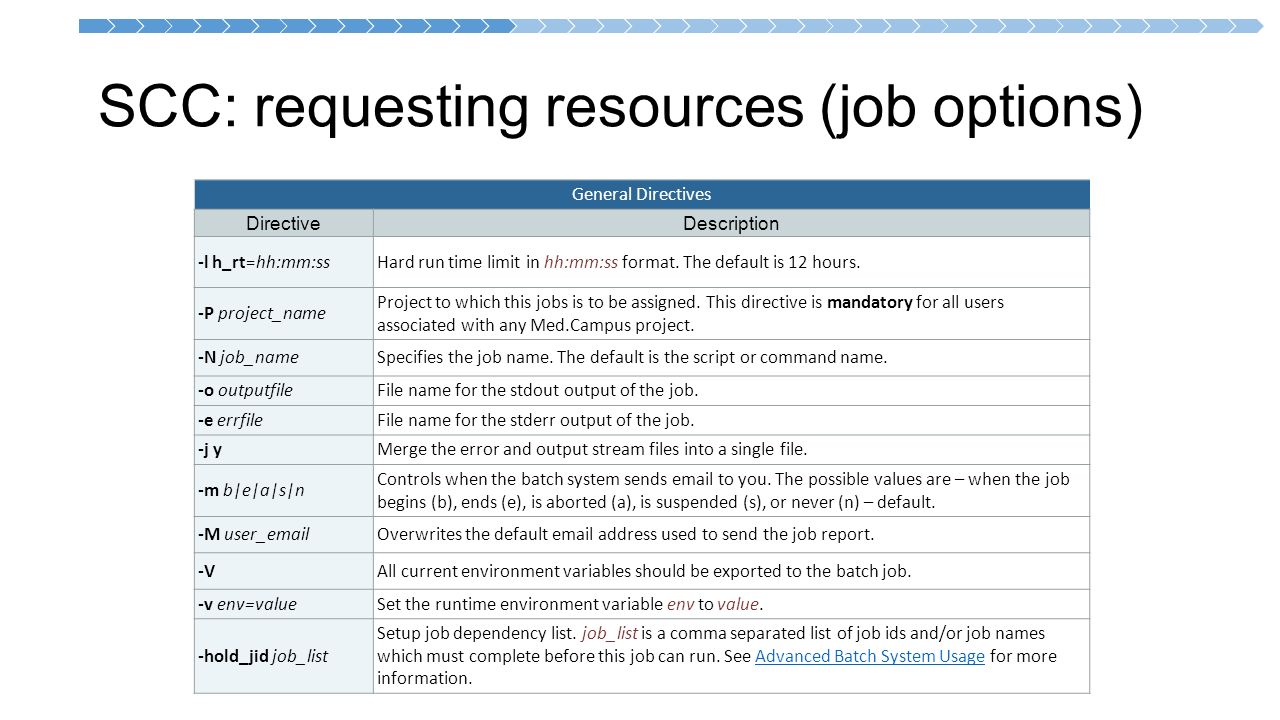Select the '-j y' directive cell
The height and width of the screenshot is (720, 1280).
pyautogui.click(x=284, y=449)
